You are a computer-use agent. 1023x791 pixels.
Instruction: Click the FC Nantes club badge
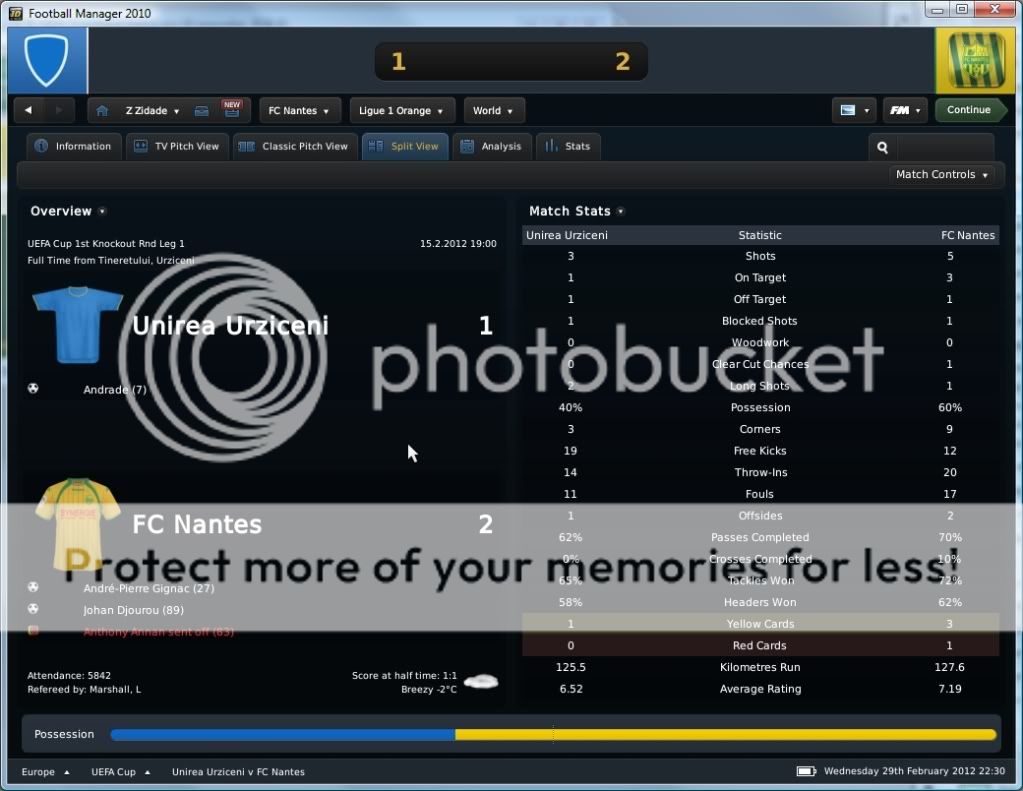point(975,61)
